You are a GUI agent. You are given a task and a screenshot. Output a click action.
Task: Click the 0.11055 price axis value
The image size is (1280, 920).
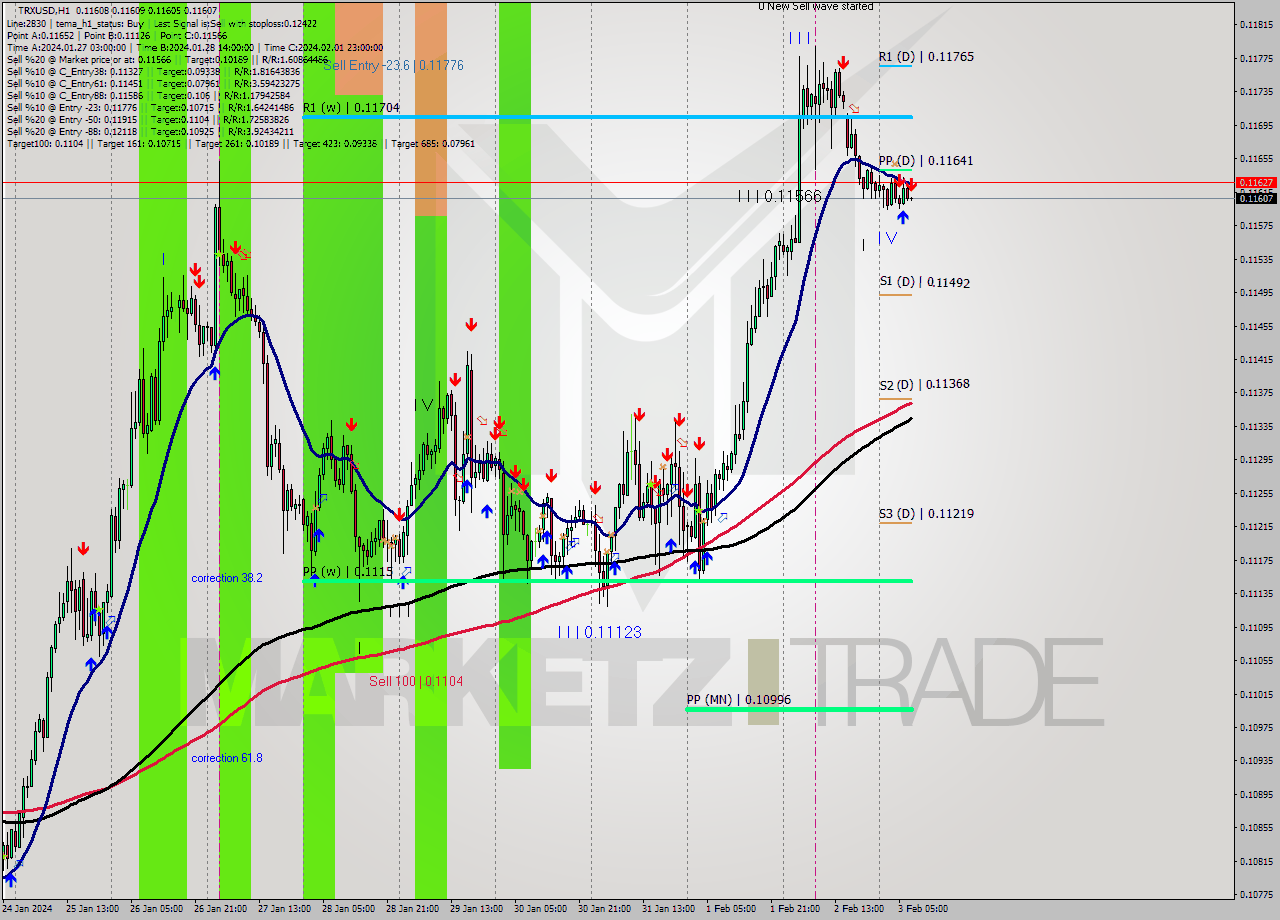pos(1256,660)
